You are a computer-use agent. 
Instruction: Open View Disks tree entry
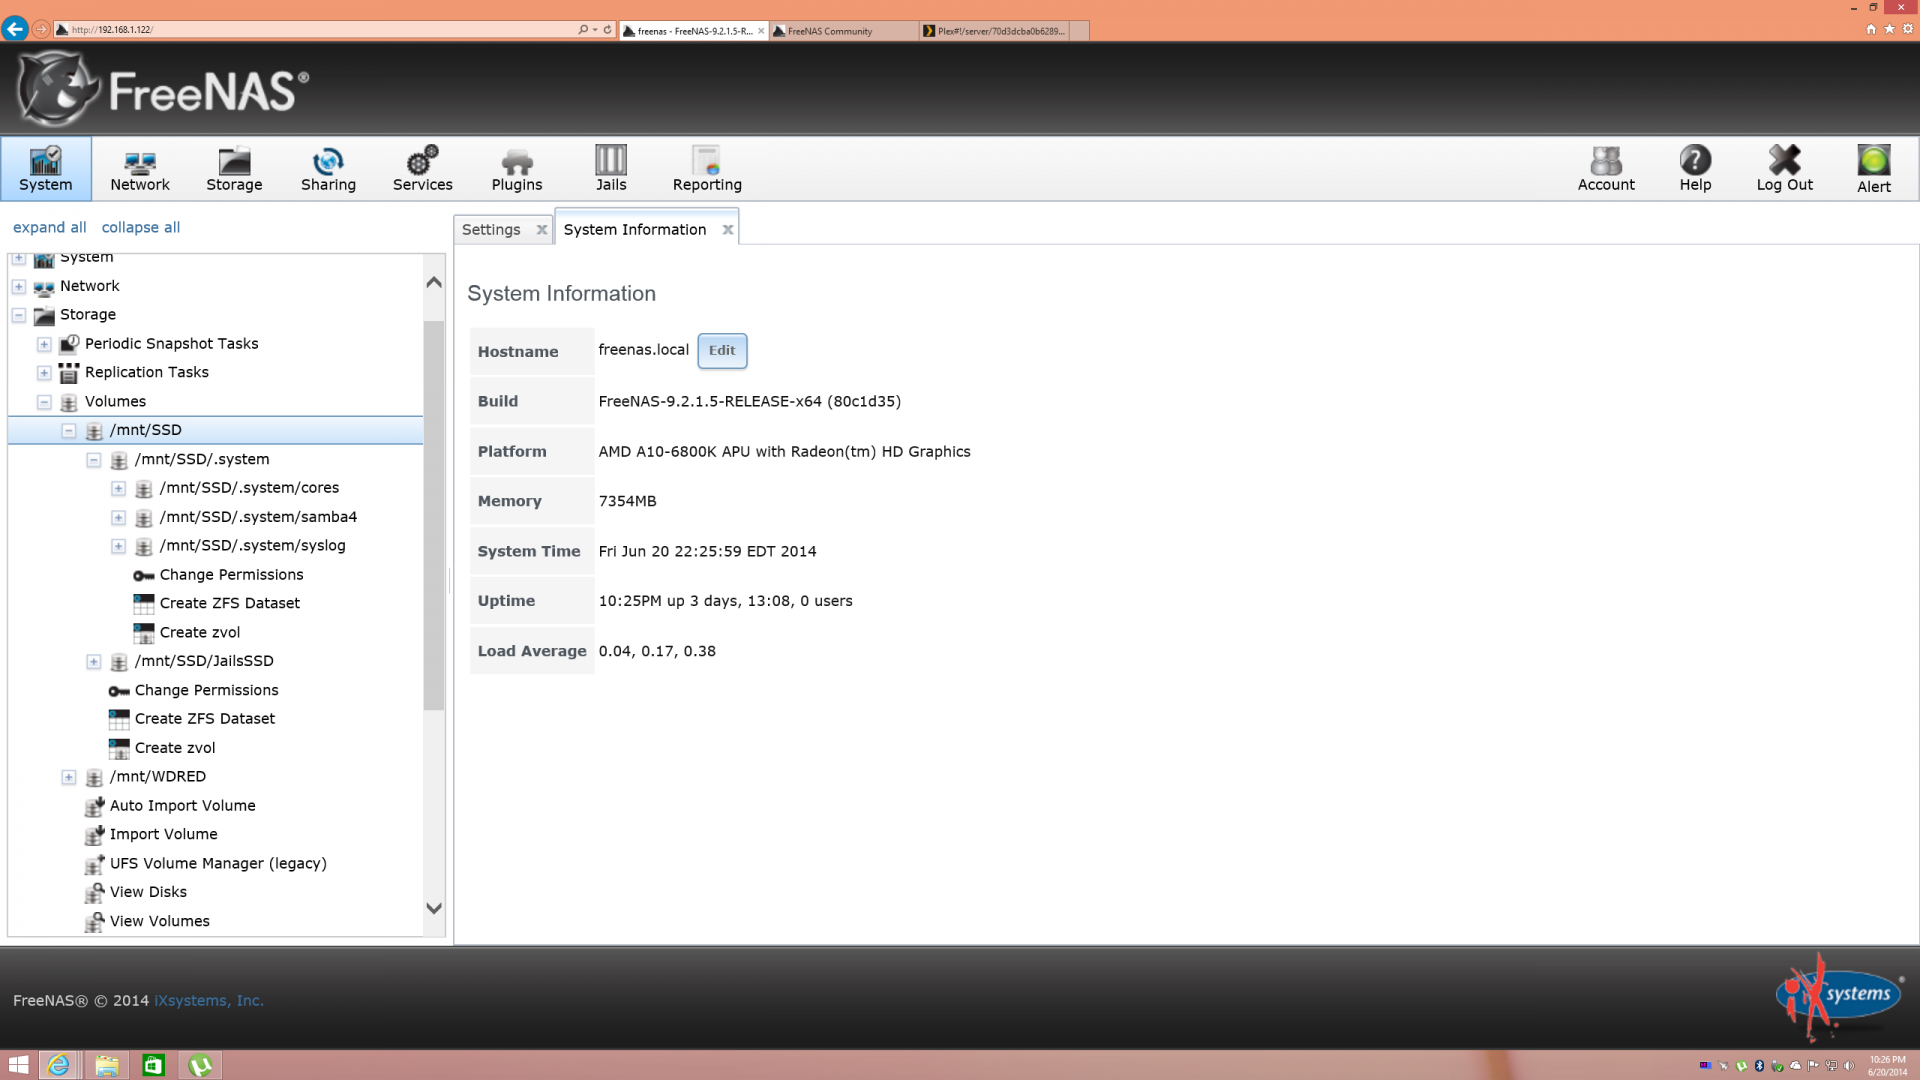[148, 892]
